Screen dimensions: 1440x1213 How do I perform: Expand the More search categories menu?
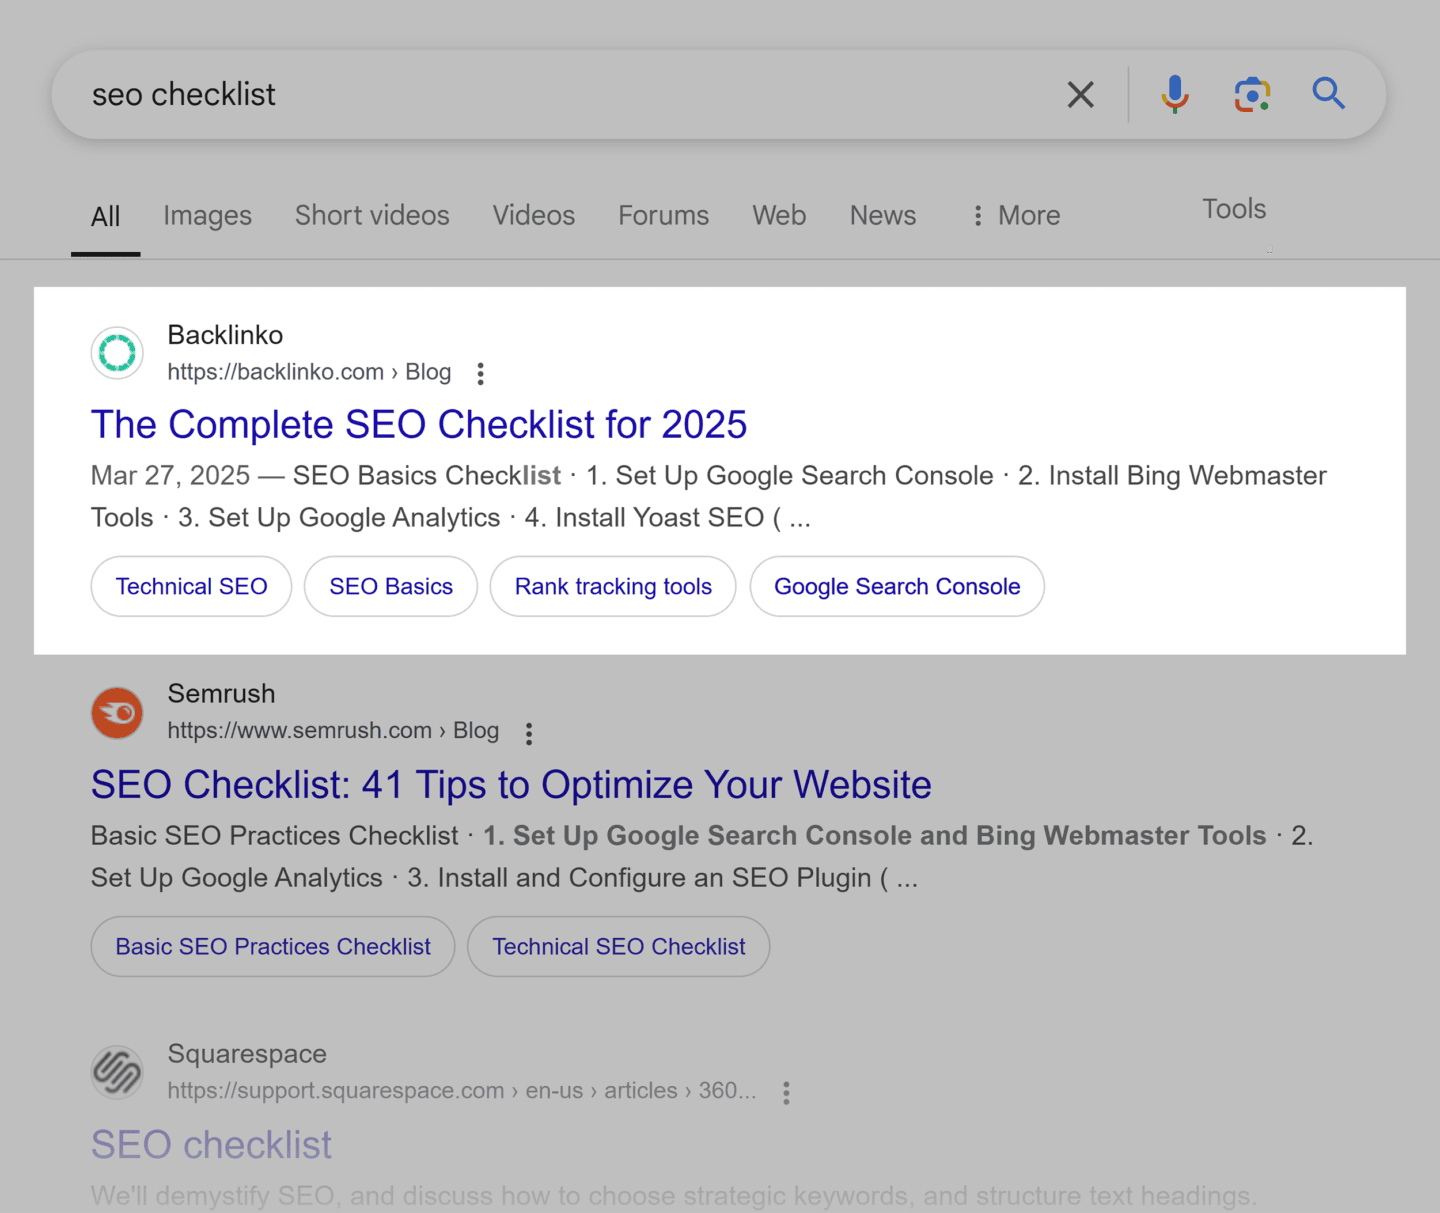tap(1014, 215)
